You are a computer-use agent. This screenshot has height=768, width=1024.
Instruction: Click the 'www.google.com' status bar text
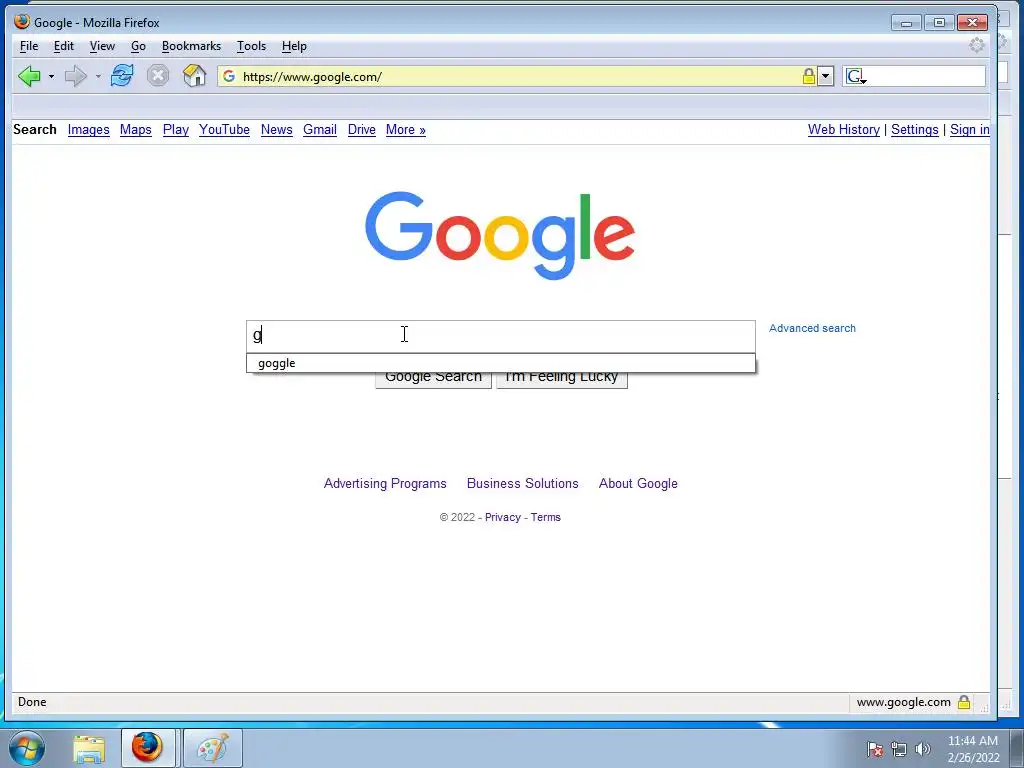point(904,702)
